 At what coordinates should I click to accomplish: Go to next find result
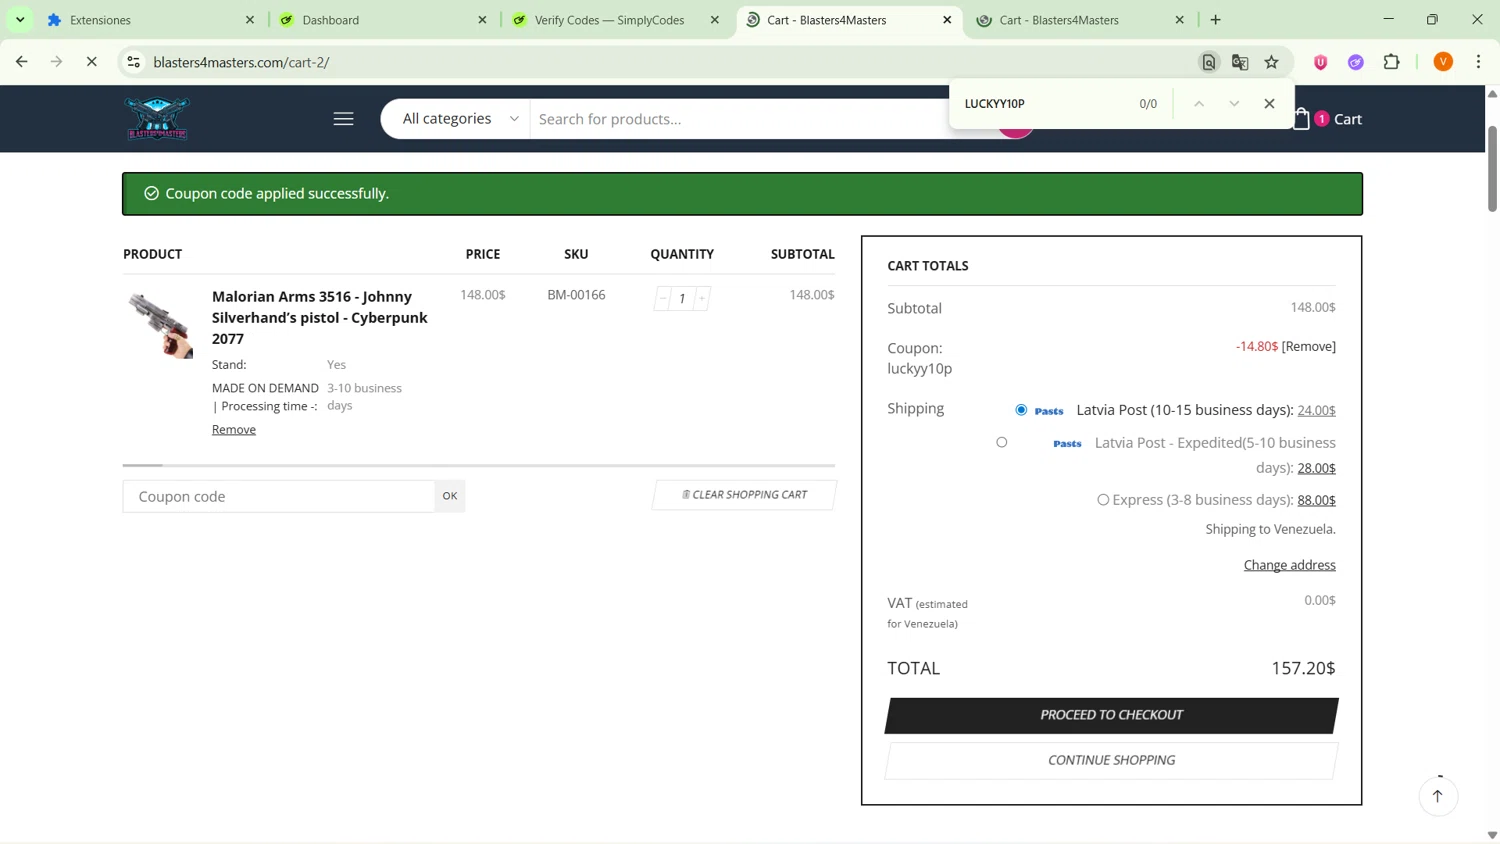coord(1234,104)
